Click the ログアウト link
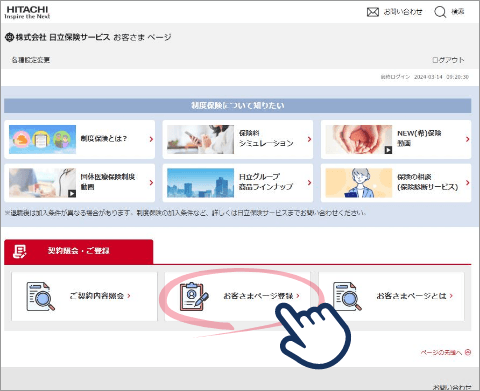480x391 pixels. click(x=448, y=60)
